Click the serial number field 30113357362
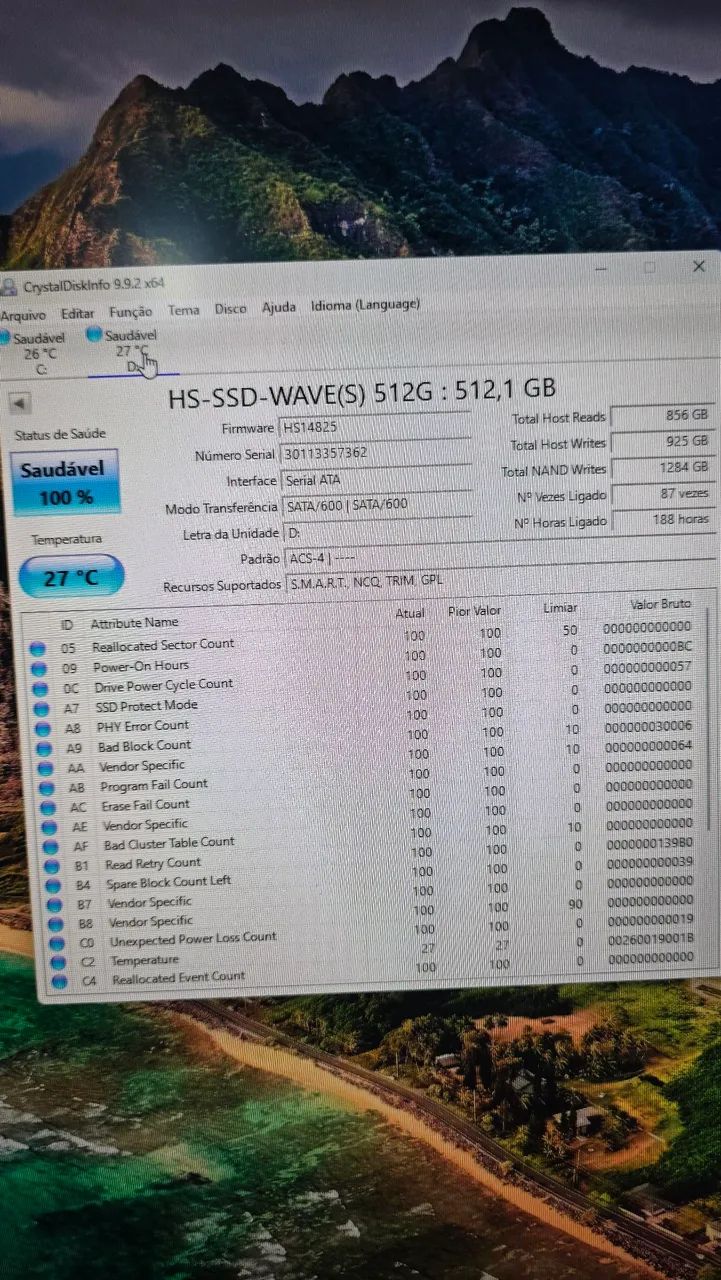Viewport: 721px width, 1280px height. pos(376,452)
